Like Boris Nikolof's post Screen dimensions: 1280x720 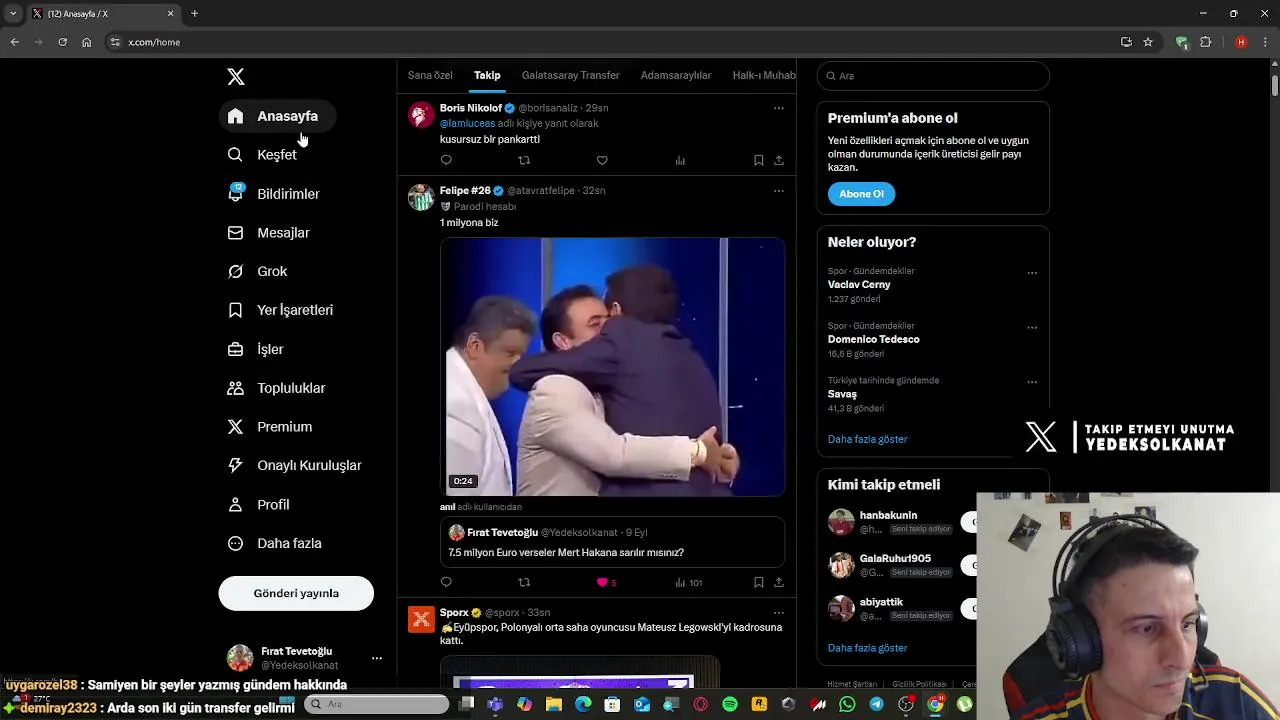602,160
